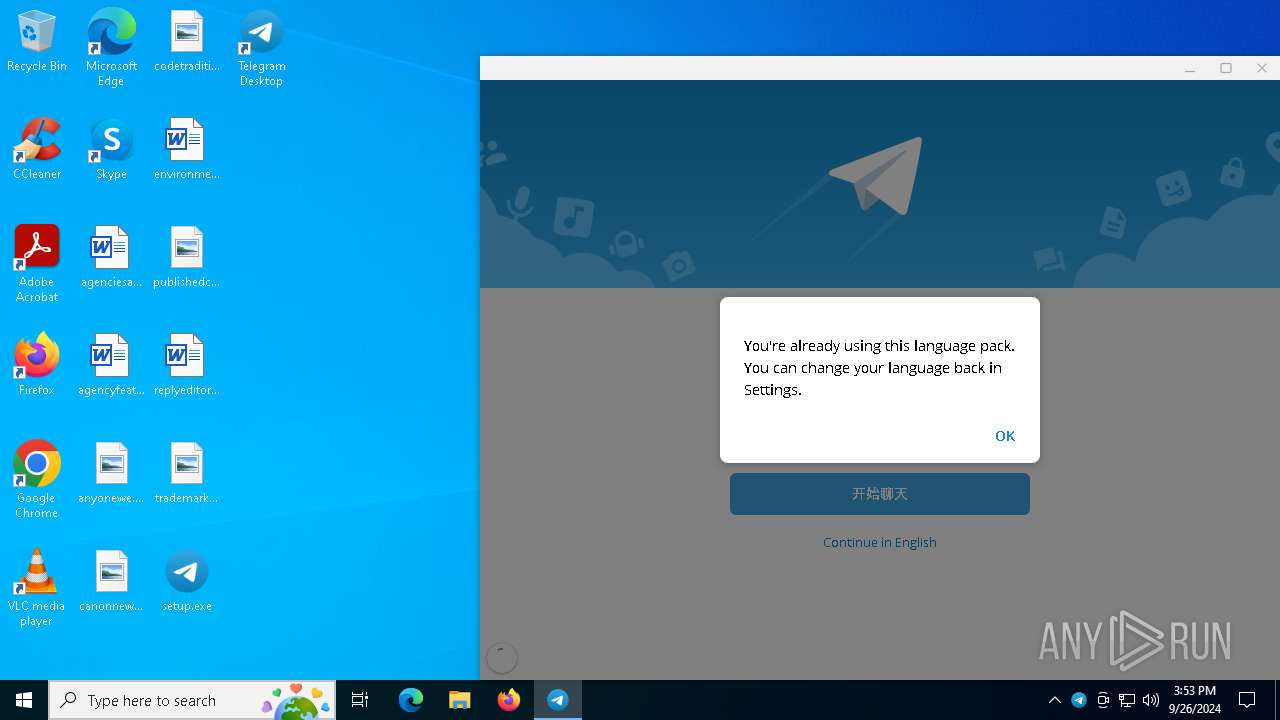Open the notification center
This screenshot has width=1280, height=720.
[1247, 700]
